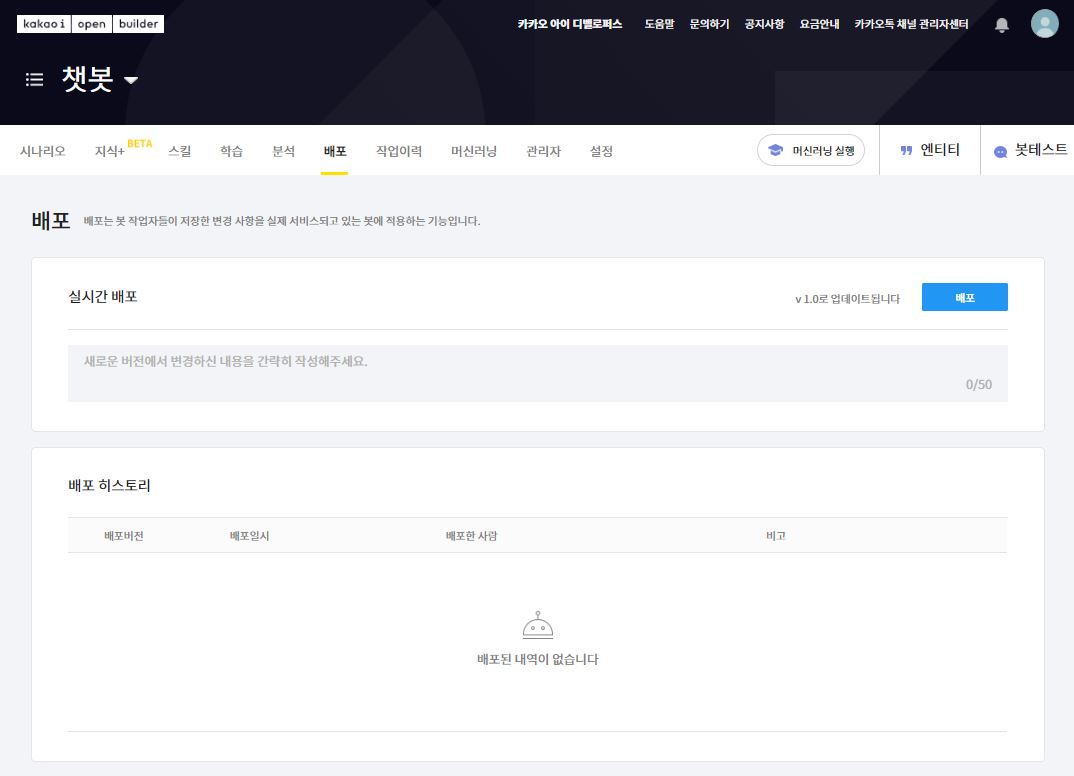This screenshot has height=776, width=1074.
Task: Click the quote icon beside 엔티티
Action: point(907,151)
